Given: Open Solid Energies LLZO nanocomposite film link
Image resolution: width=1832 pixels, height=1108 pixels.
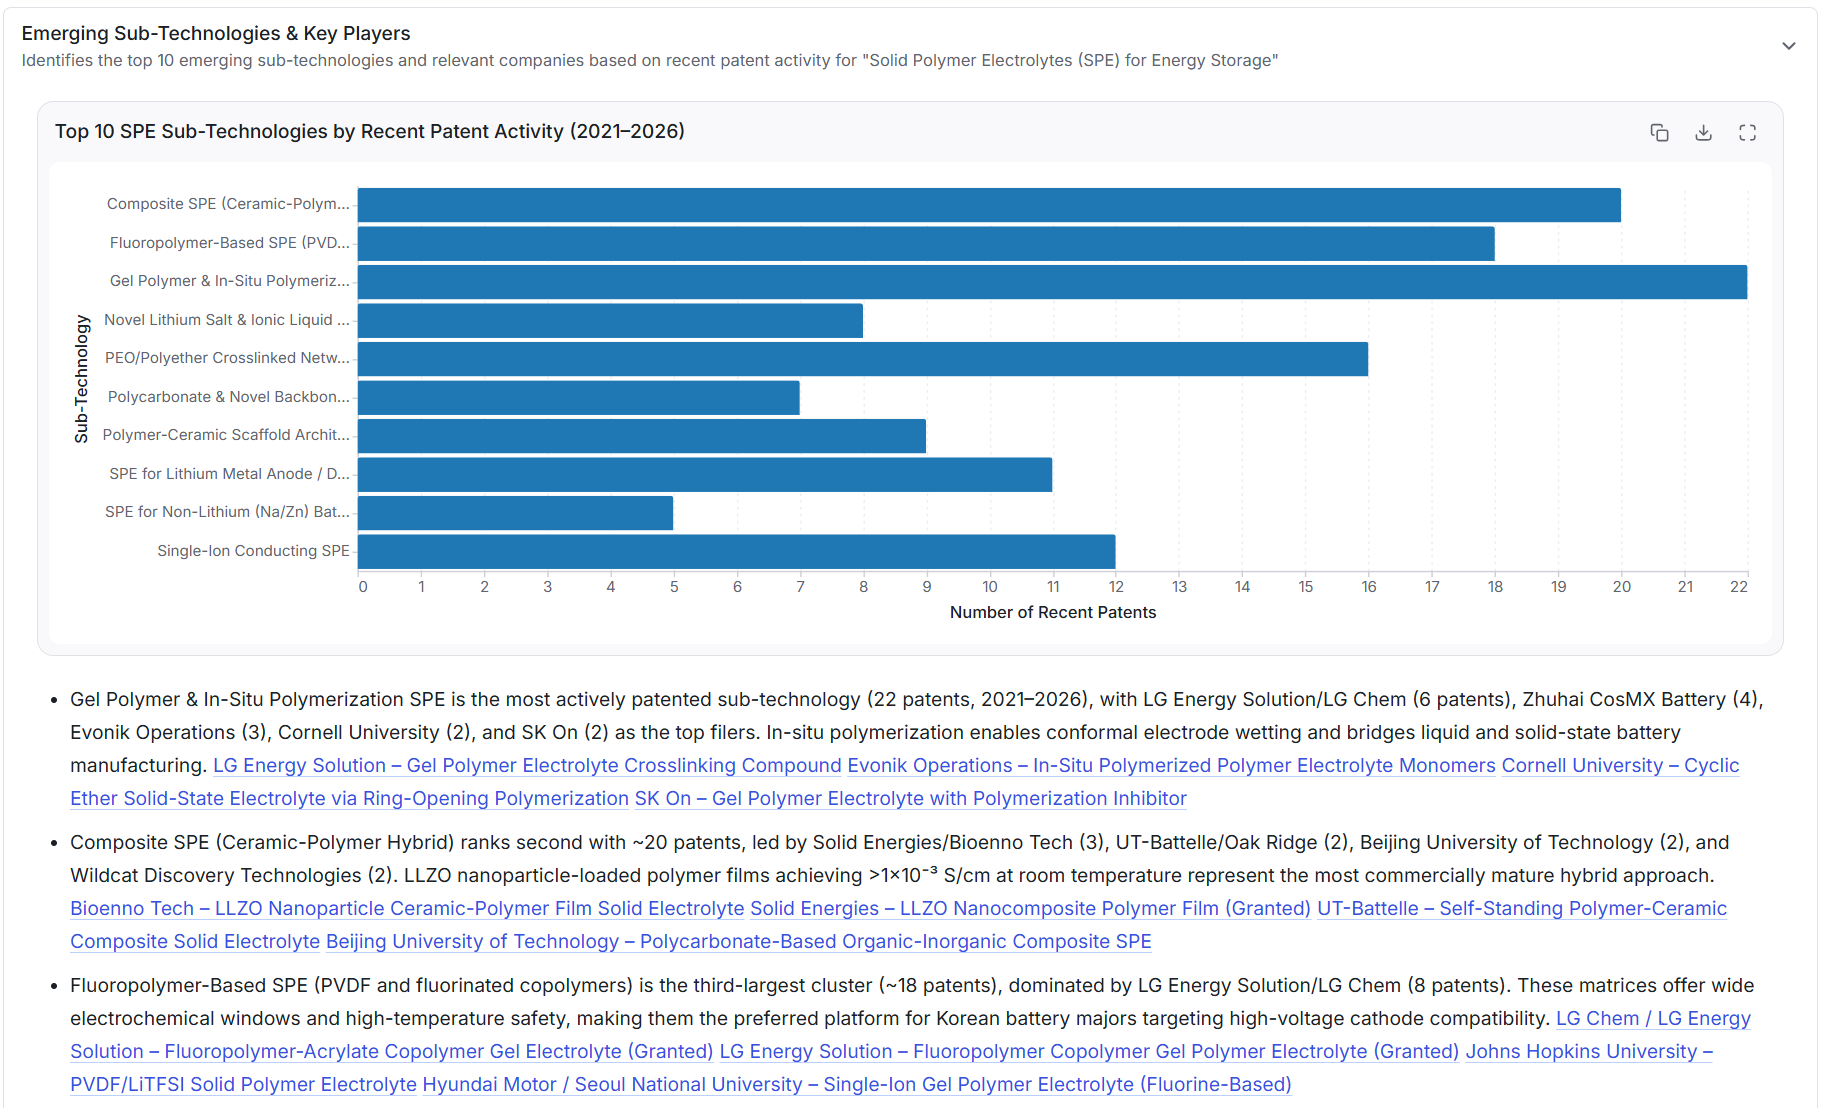Looking at the screenshot, I should pos(1030,908).
